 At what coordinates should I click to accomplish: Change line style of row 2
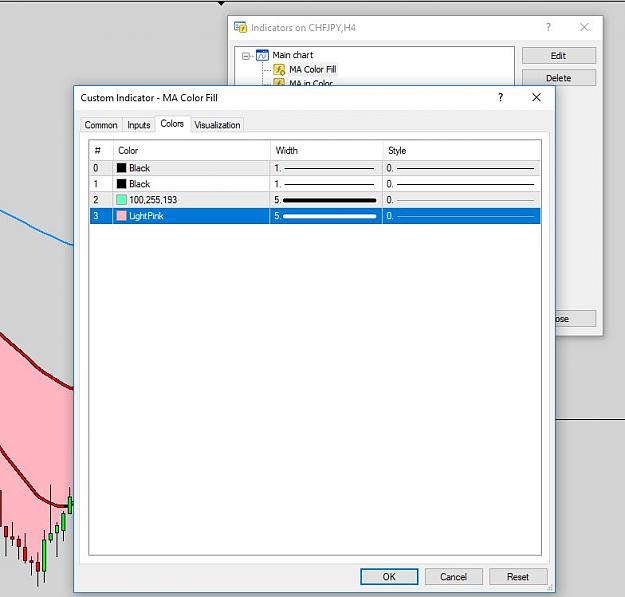[x=461, y=200]
